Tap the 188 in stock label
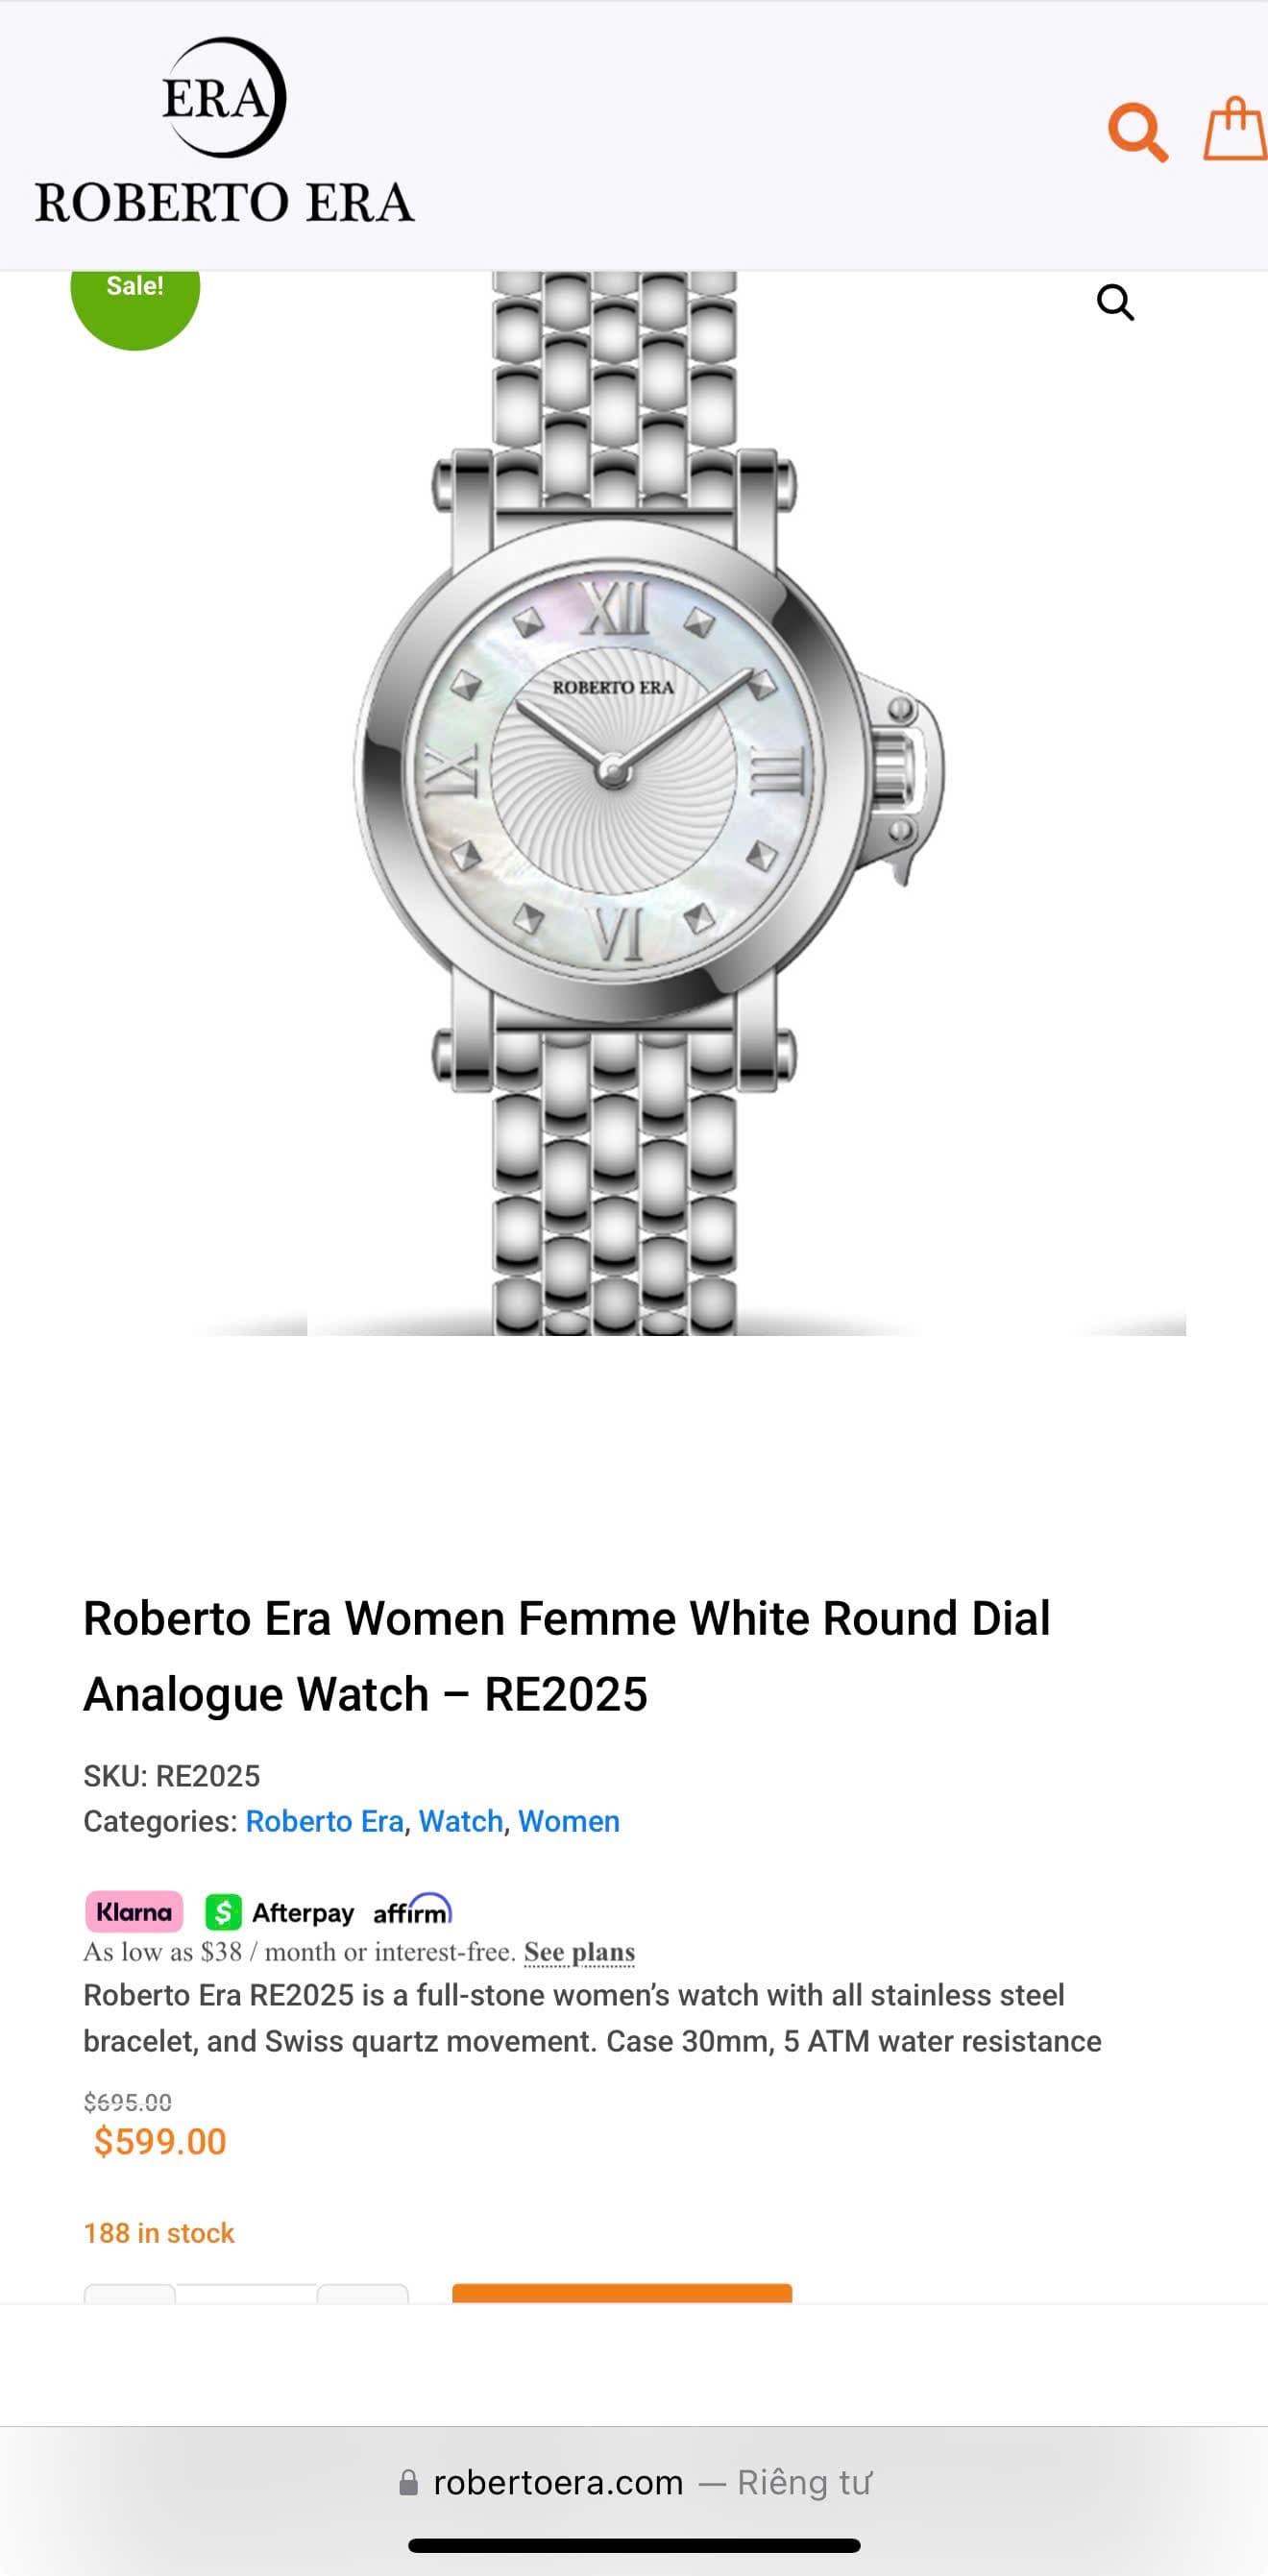1268x2576 pixels. pos(159,2233)
